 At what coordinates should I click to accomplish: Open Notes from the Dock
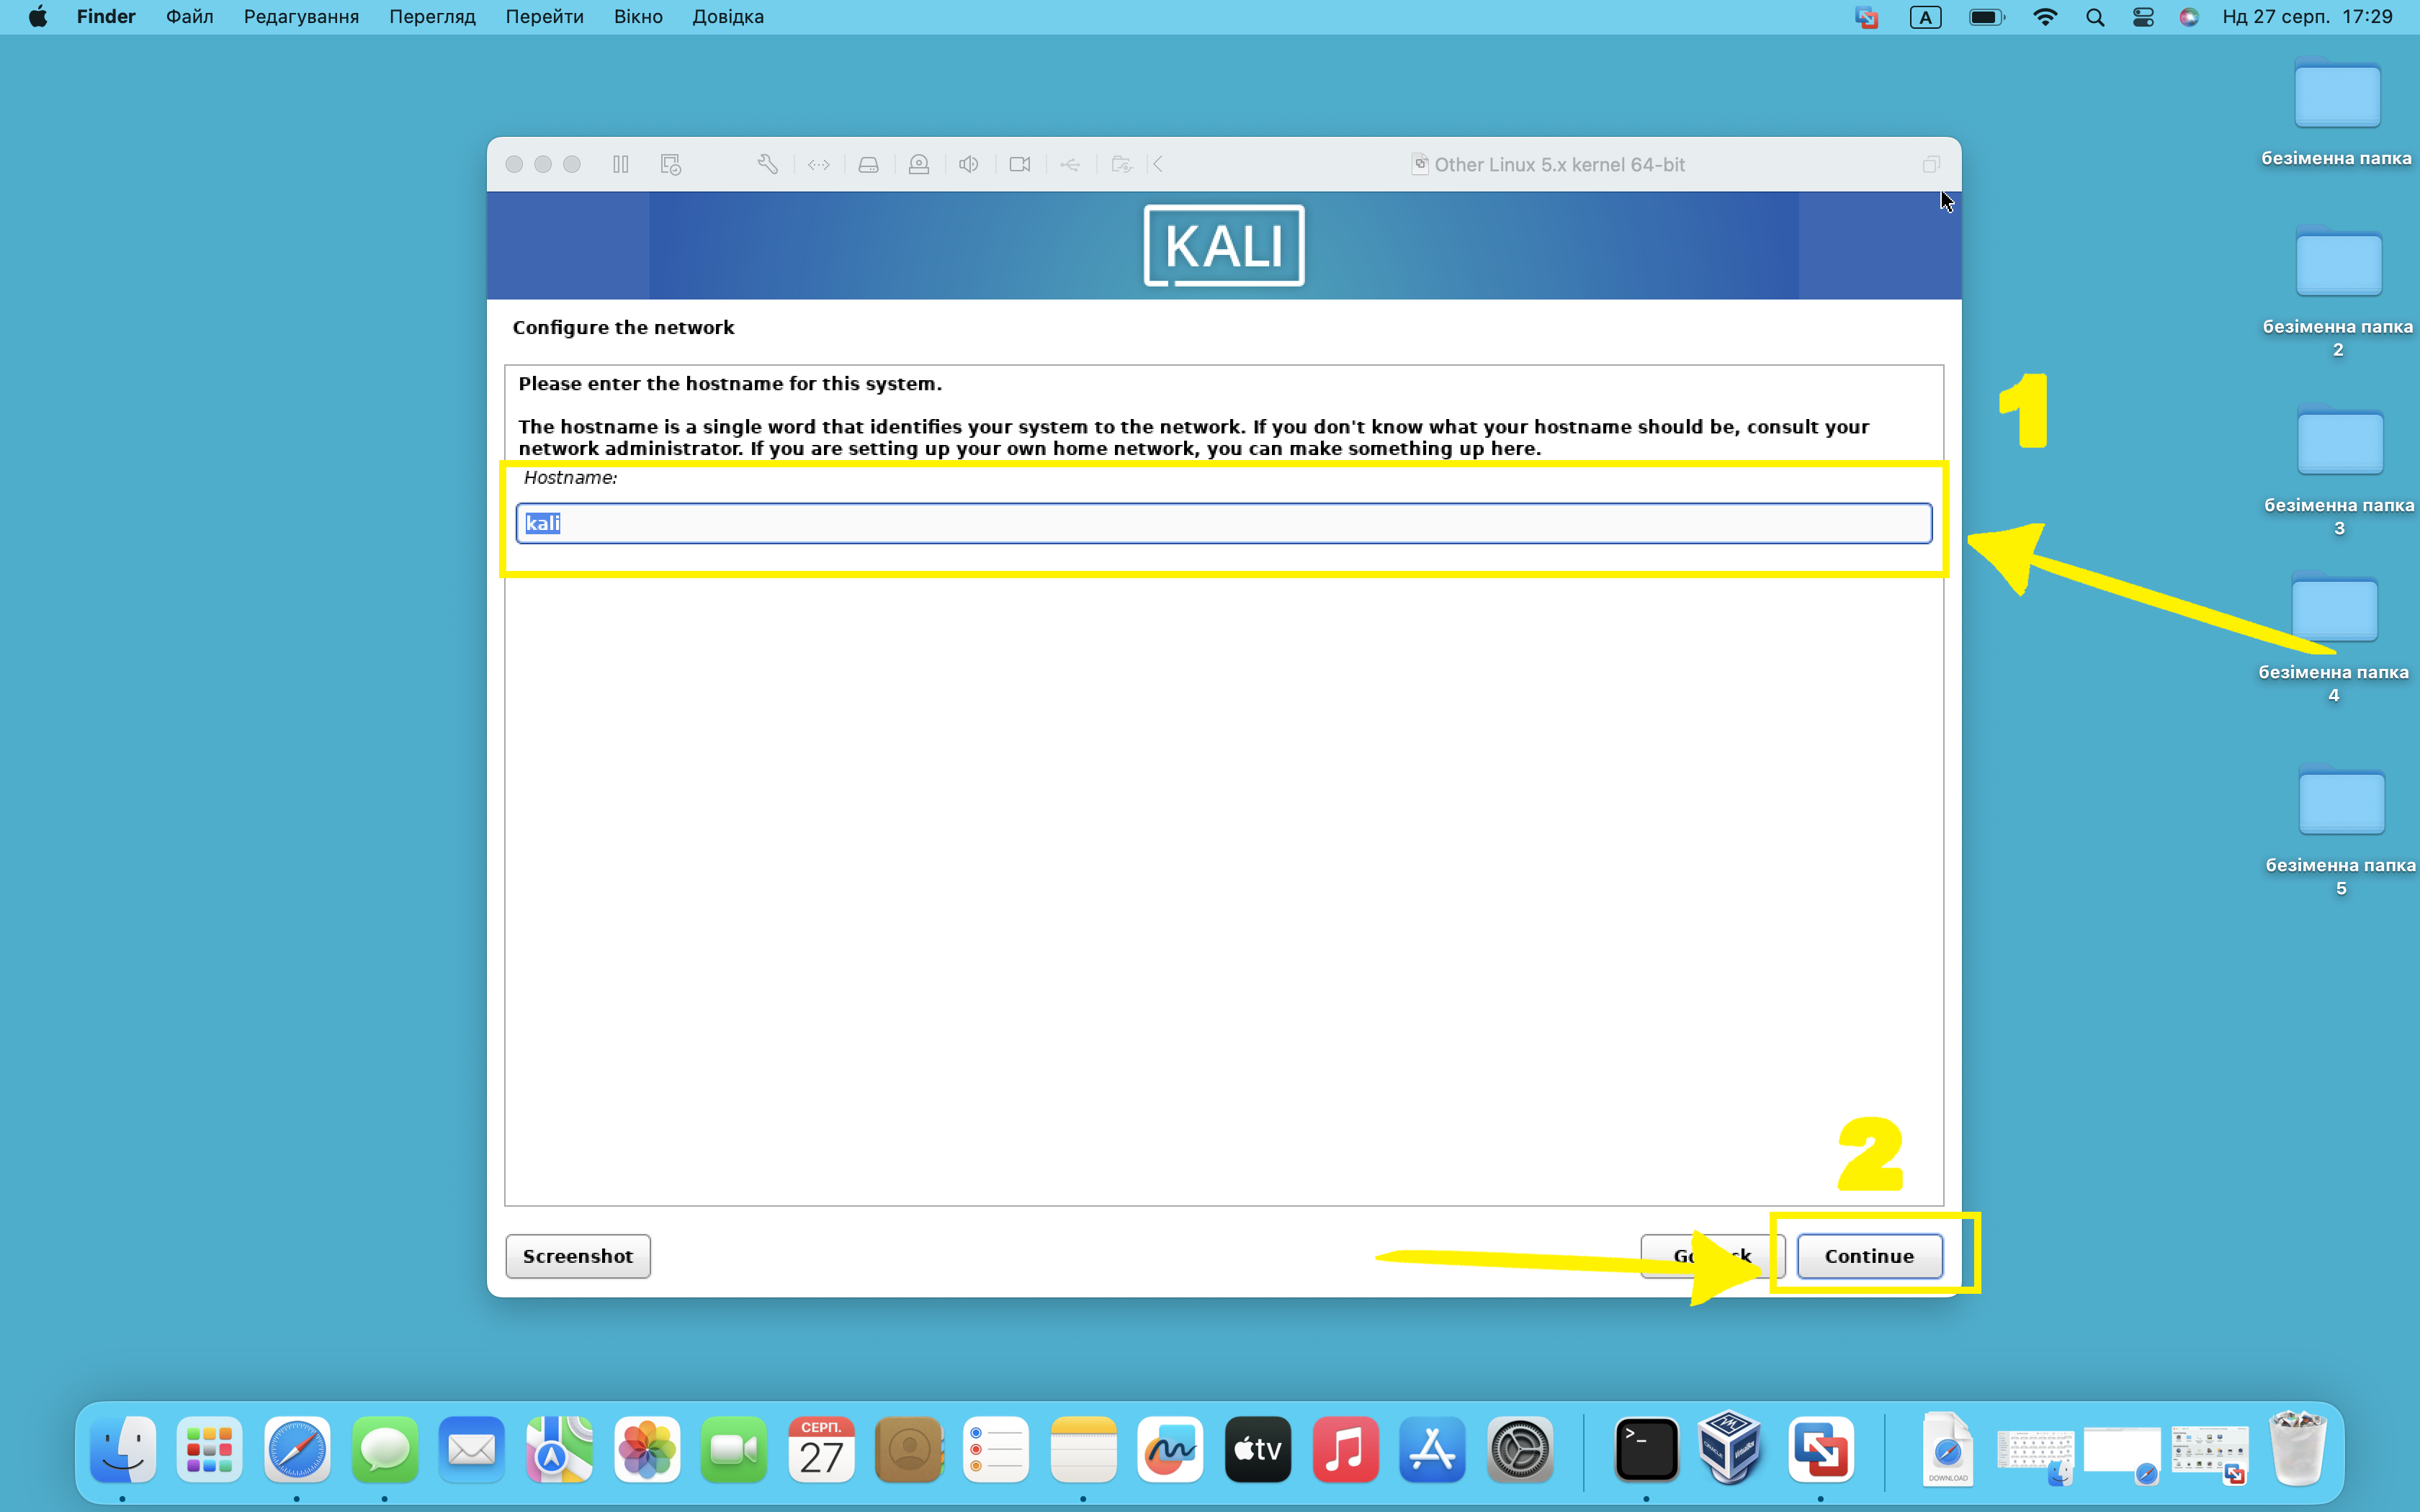tap(1083, 1449)
